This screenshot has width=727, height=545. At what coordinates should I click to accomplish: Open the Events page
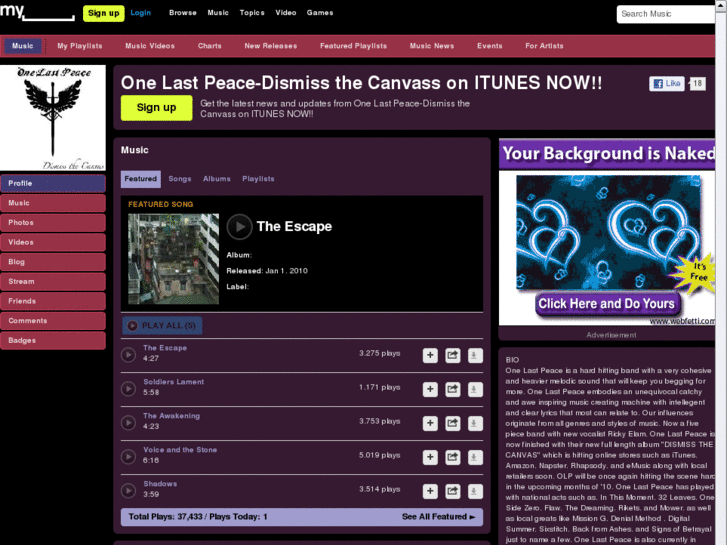tap(490, 46)
